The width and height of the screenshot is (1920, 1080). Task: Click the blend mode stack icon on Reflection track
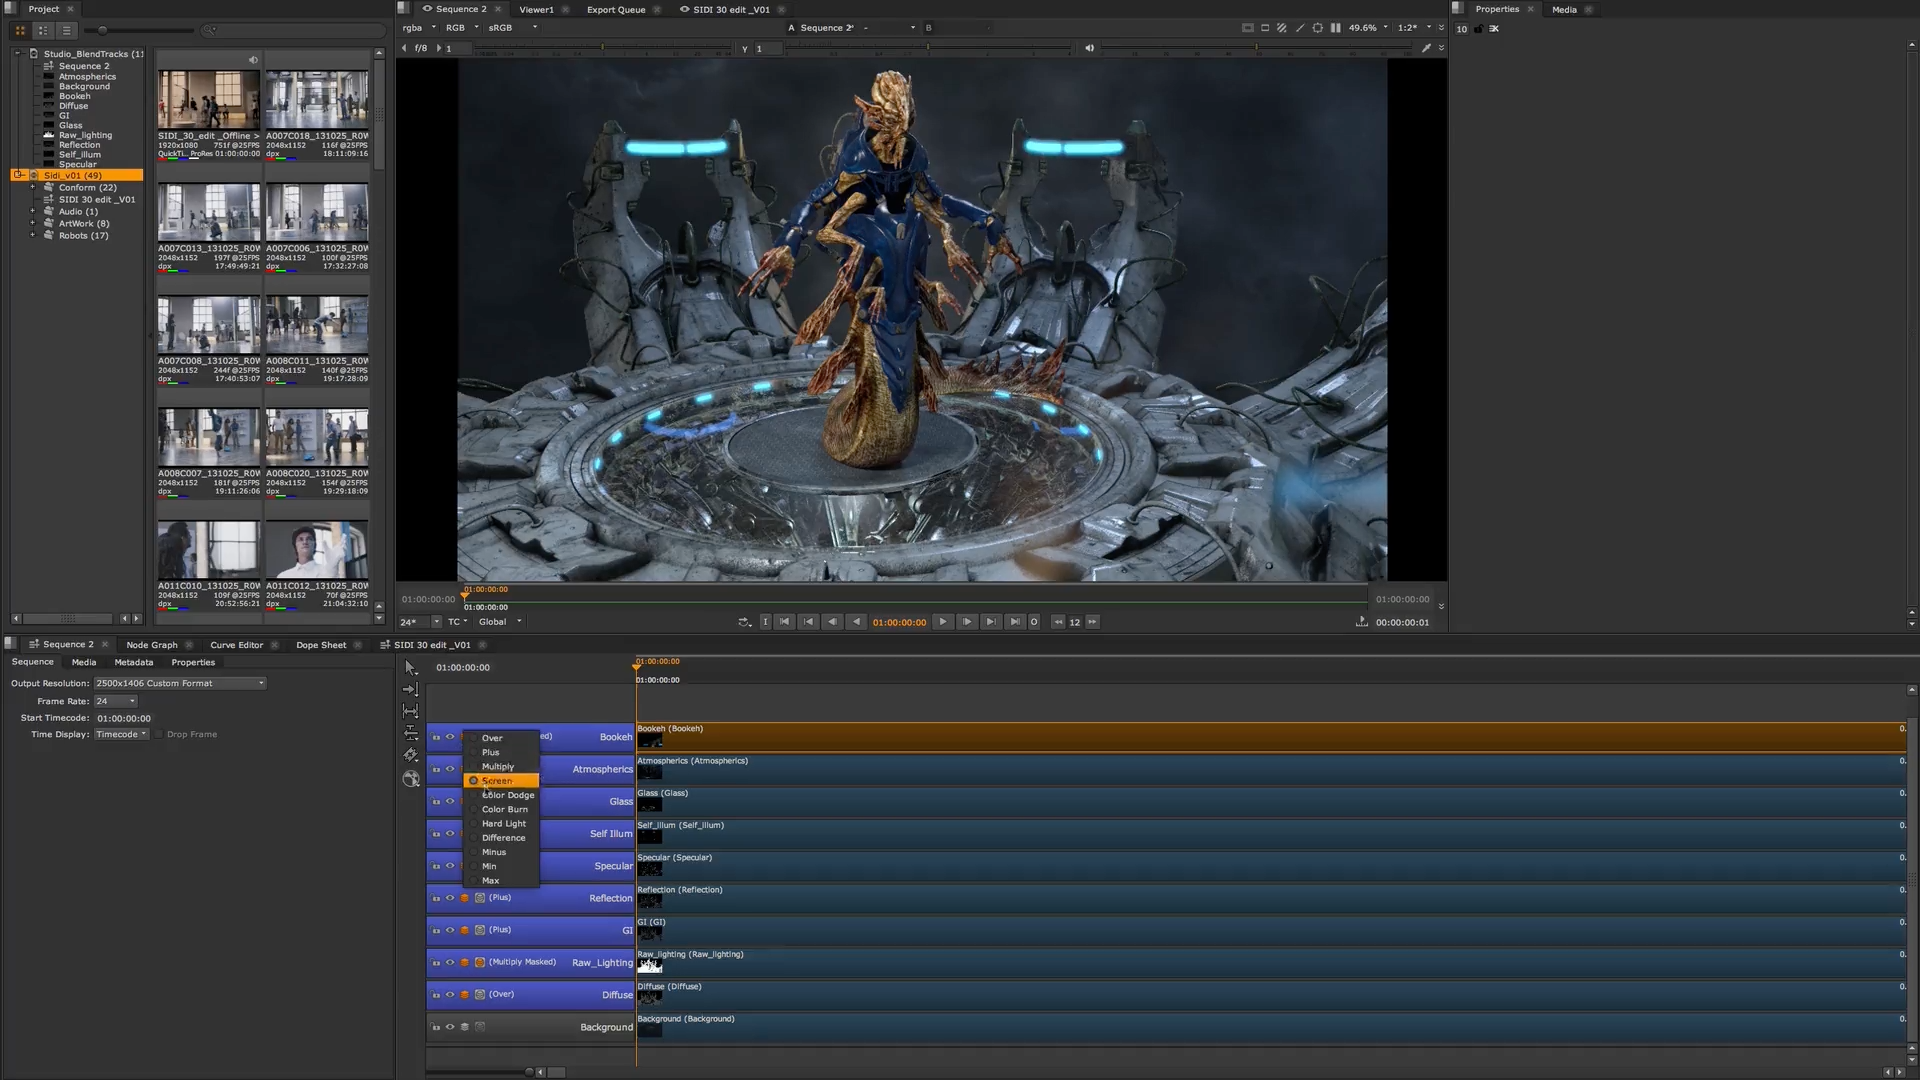coord(464,898)
